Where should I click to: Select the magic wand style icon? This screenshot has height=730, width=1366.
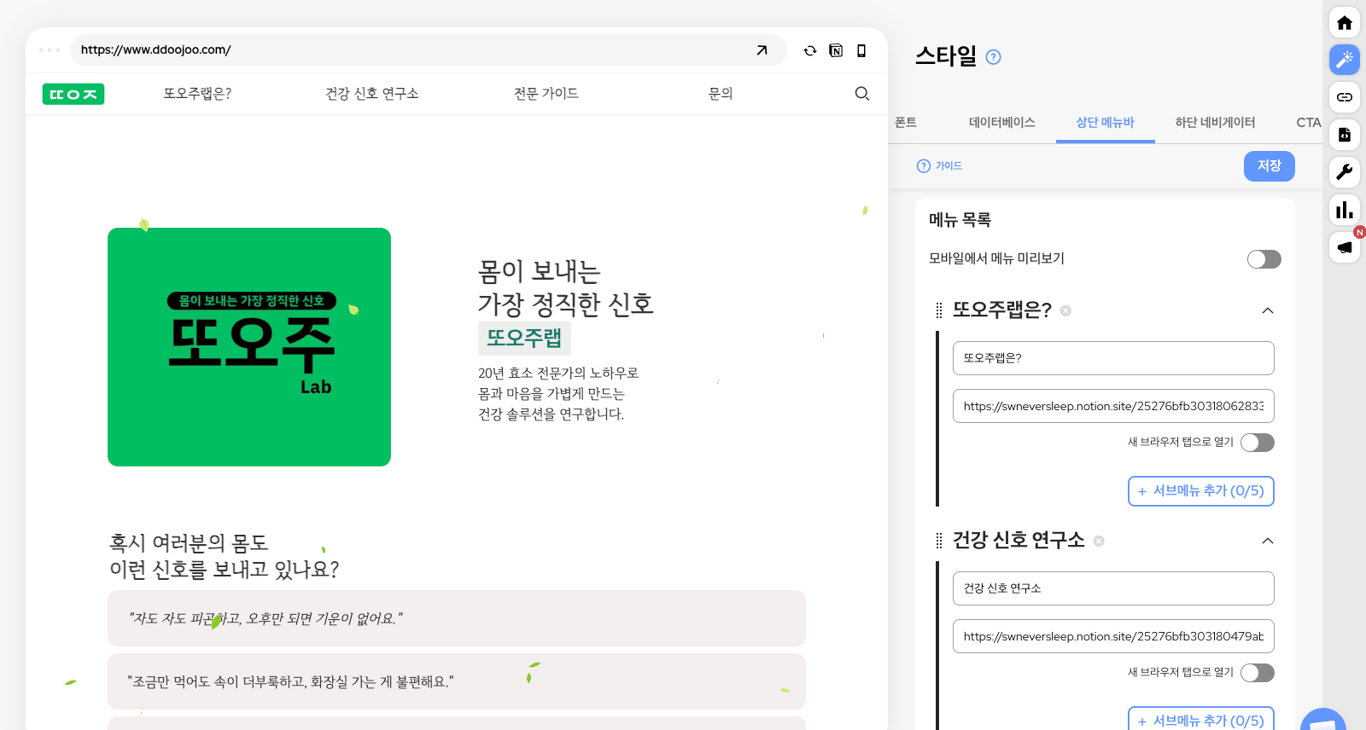[x=1344, y=60]
